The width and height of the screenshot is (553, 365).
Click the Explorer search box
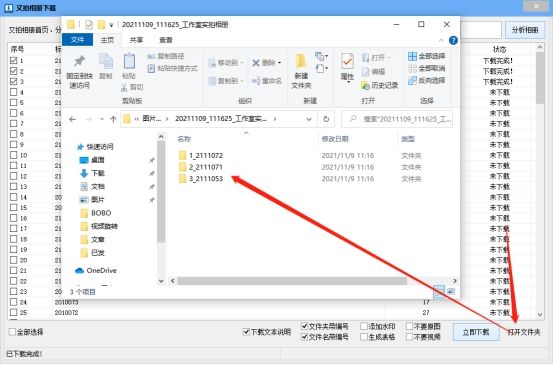pos(397,119)
